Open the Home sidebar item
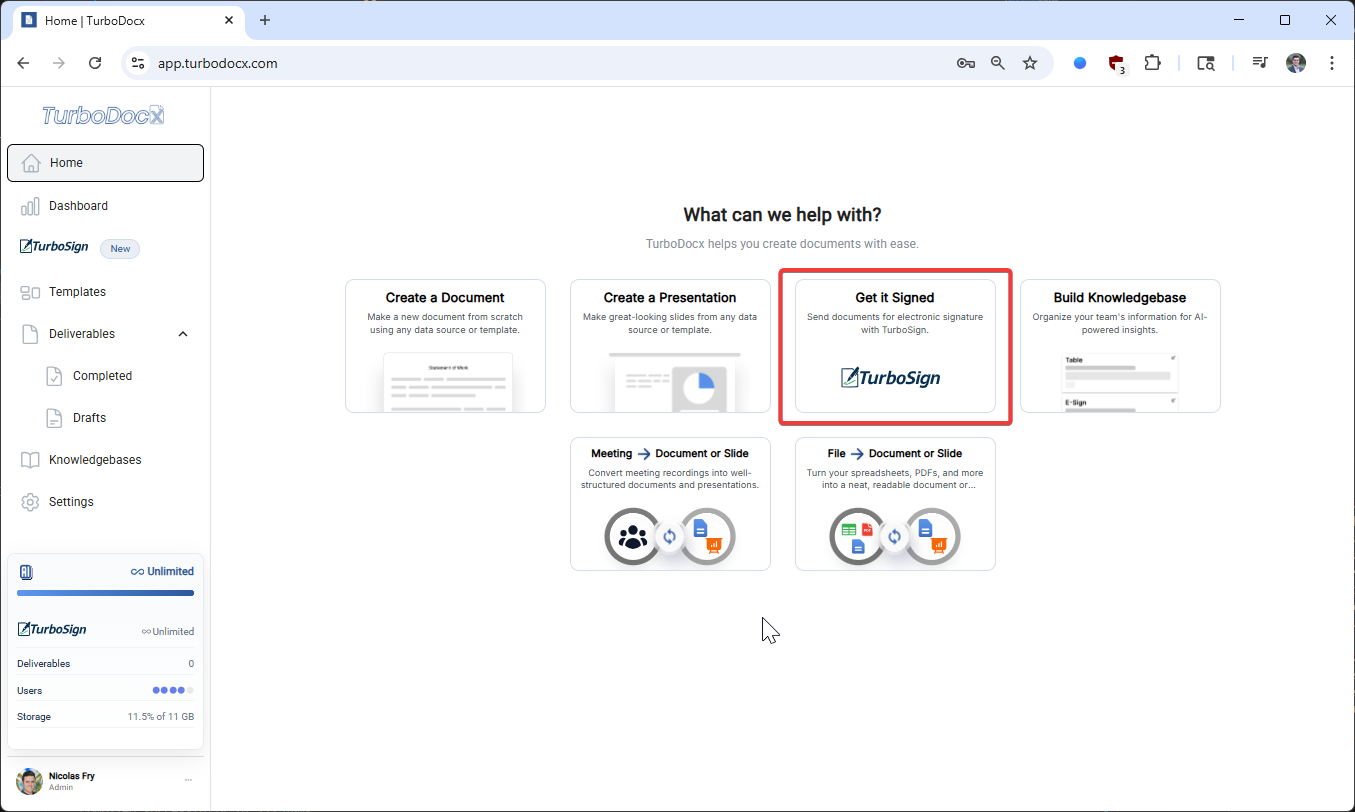This screenshot has height=812, width=1355. (x=105, y=163)
